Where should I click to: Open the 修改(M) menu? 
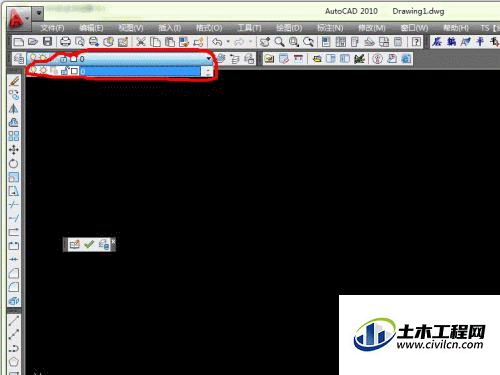(x=372, y=28)
